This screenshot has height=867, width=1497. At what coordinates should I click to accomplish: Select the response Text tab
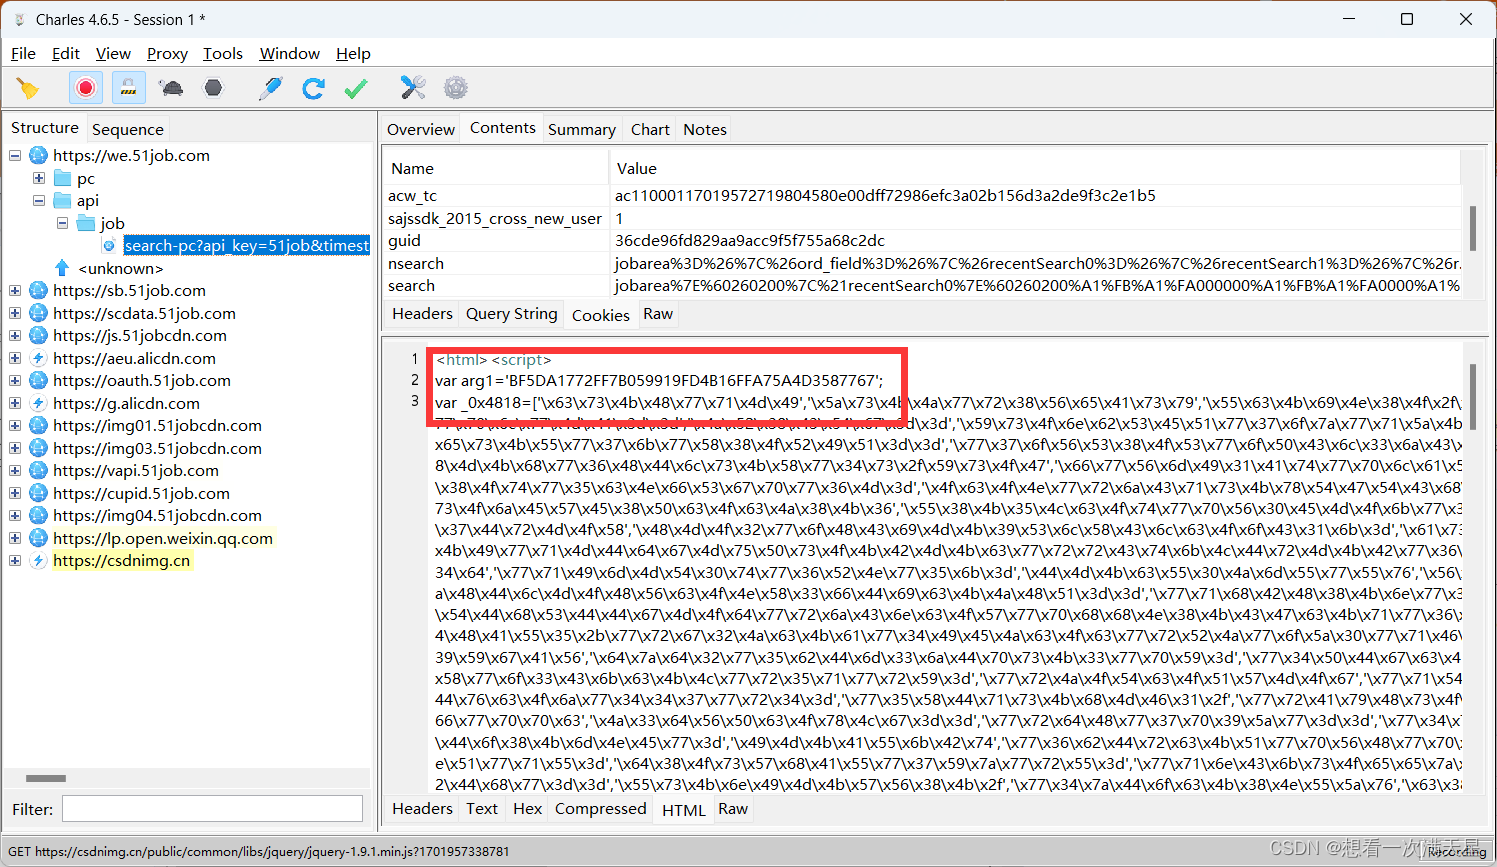click(482, 809)
